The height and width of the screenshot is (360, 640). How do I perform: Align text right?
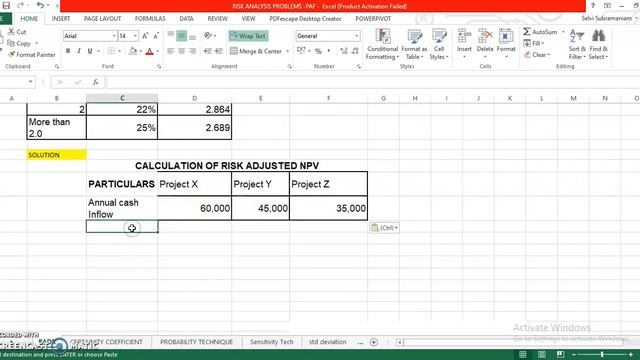point(192,51)
